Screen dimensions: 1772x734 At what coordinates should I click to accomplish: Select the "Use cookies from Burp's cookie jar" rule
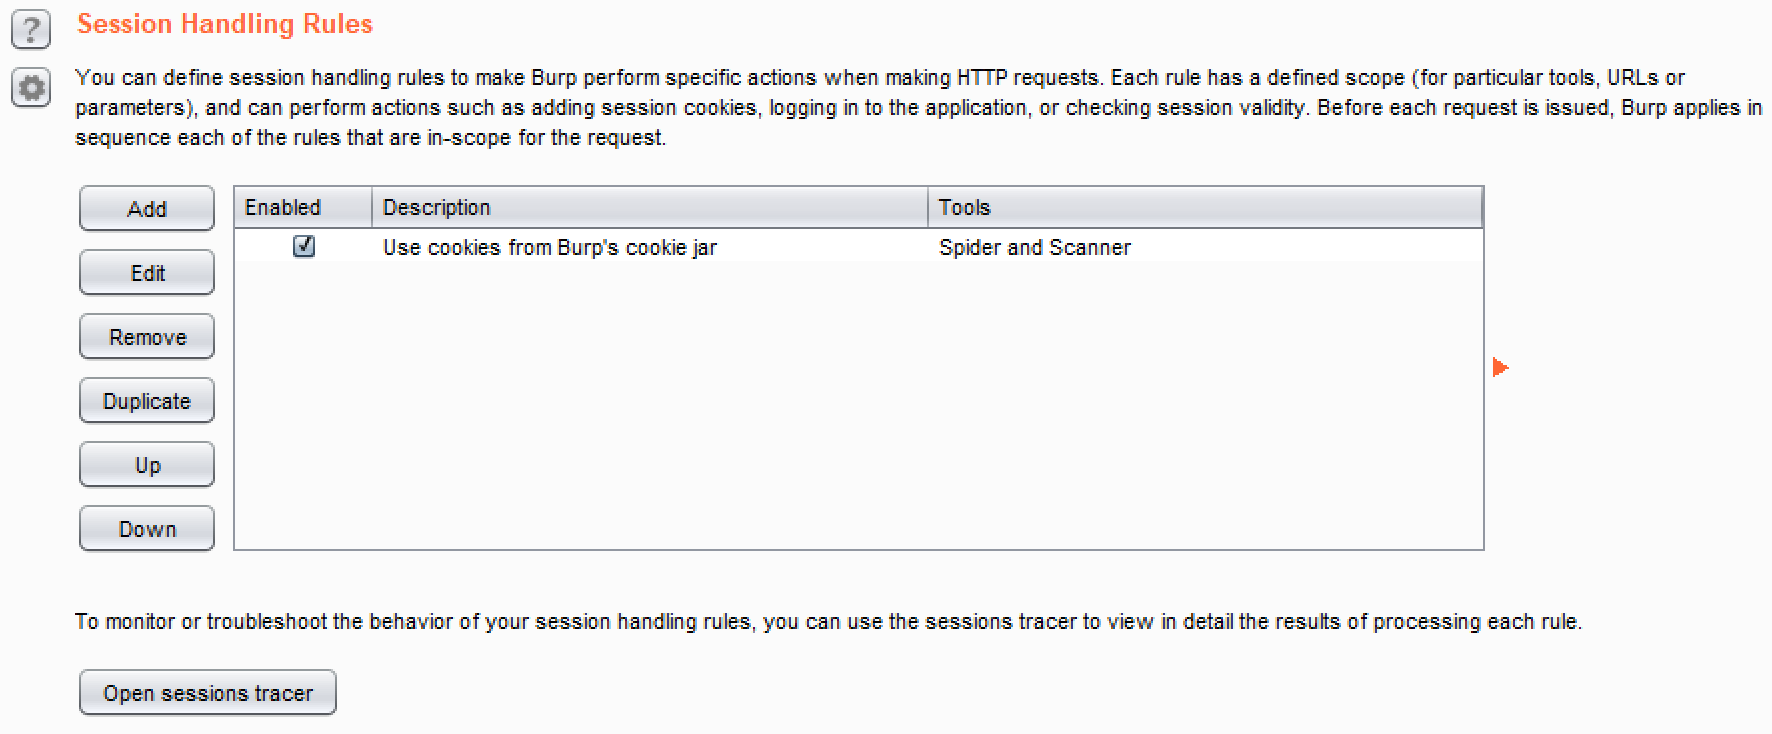(x=550, y=247)
